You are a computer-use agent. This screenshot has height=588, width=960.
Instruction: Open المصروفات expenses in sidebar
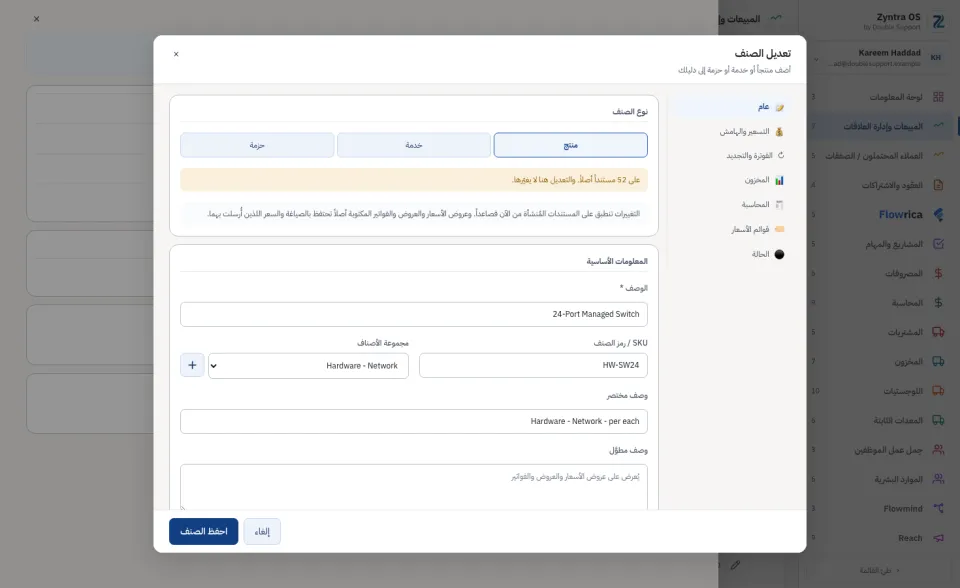904,273
